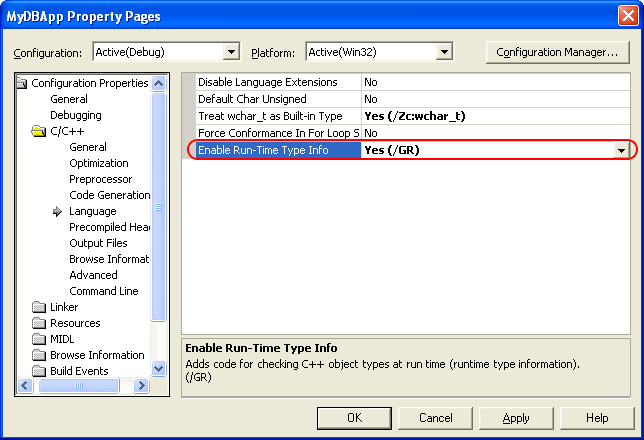Click the Resources folder icon
This screenshot has height=440, width=644.
(x=39, y=323)
